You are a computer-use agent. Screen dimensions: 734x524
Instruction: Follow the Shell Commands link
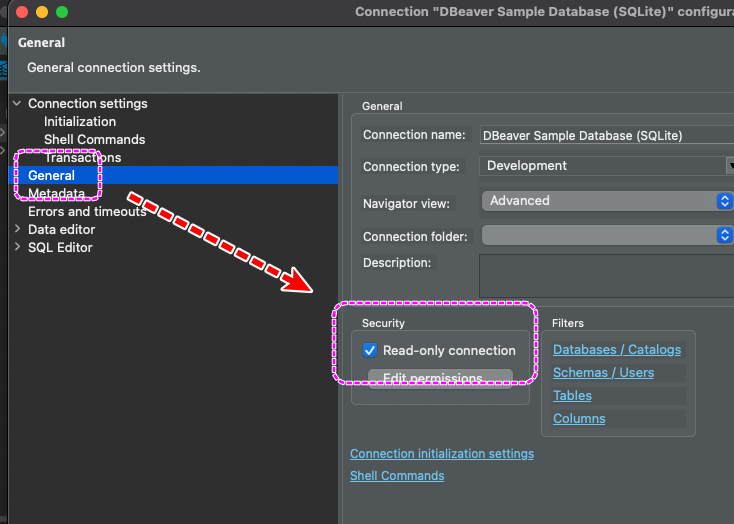pos(397,476)
